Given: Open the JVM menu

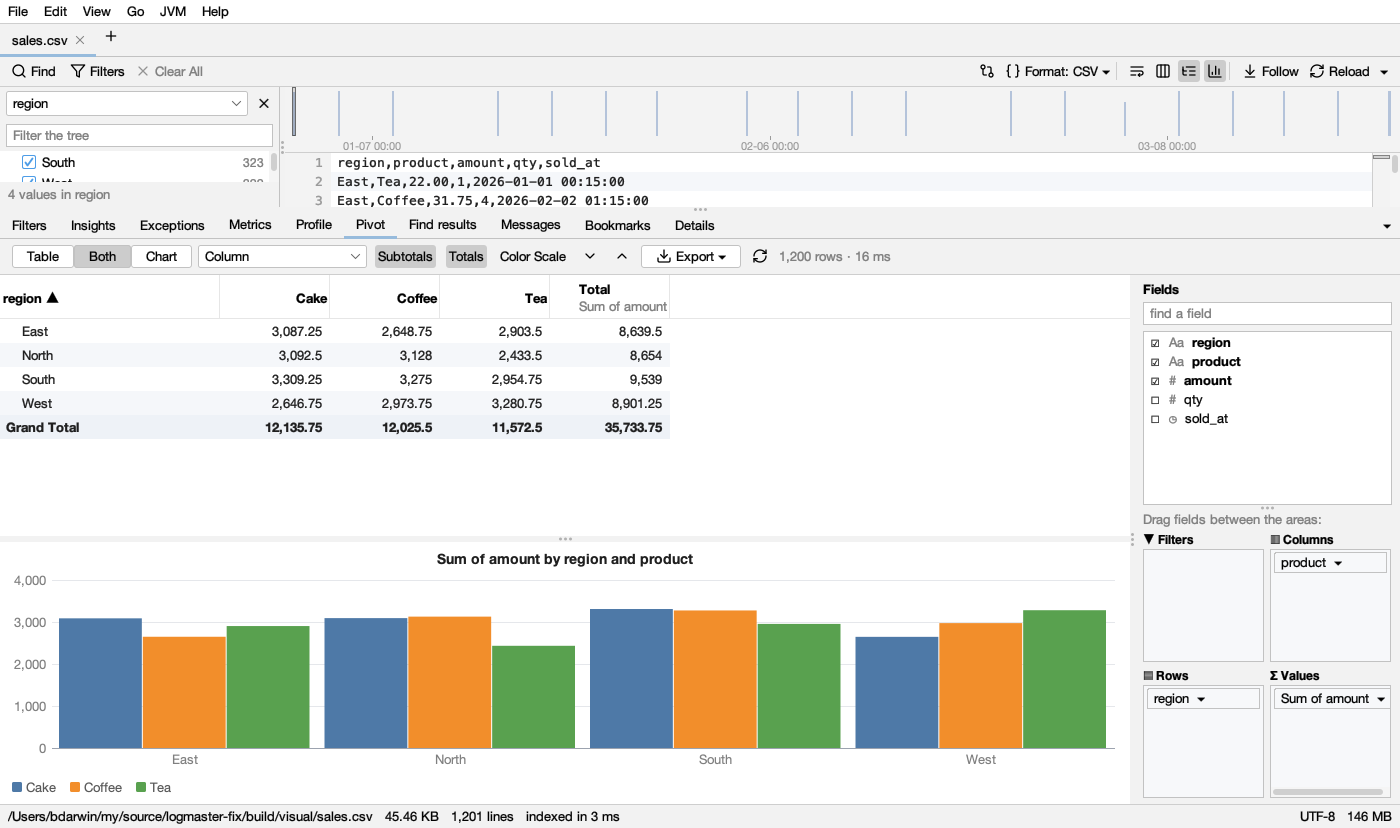Looking at the screenshot, I should [x=173, y=11].
